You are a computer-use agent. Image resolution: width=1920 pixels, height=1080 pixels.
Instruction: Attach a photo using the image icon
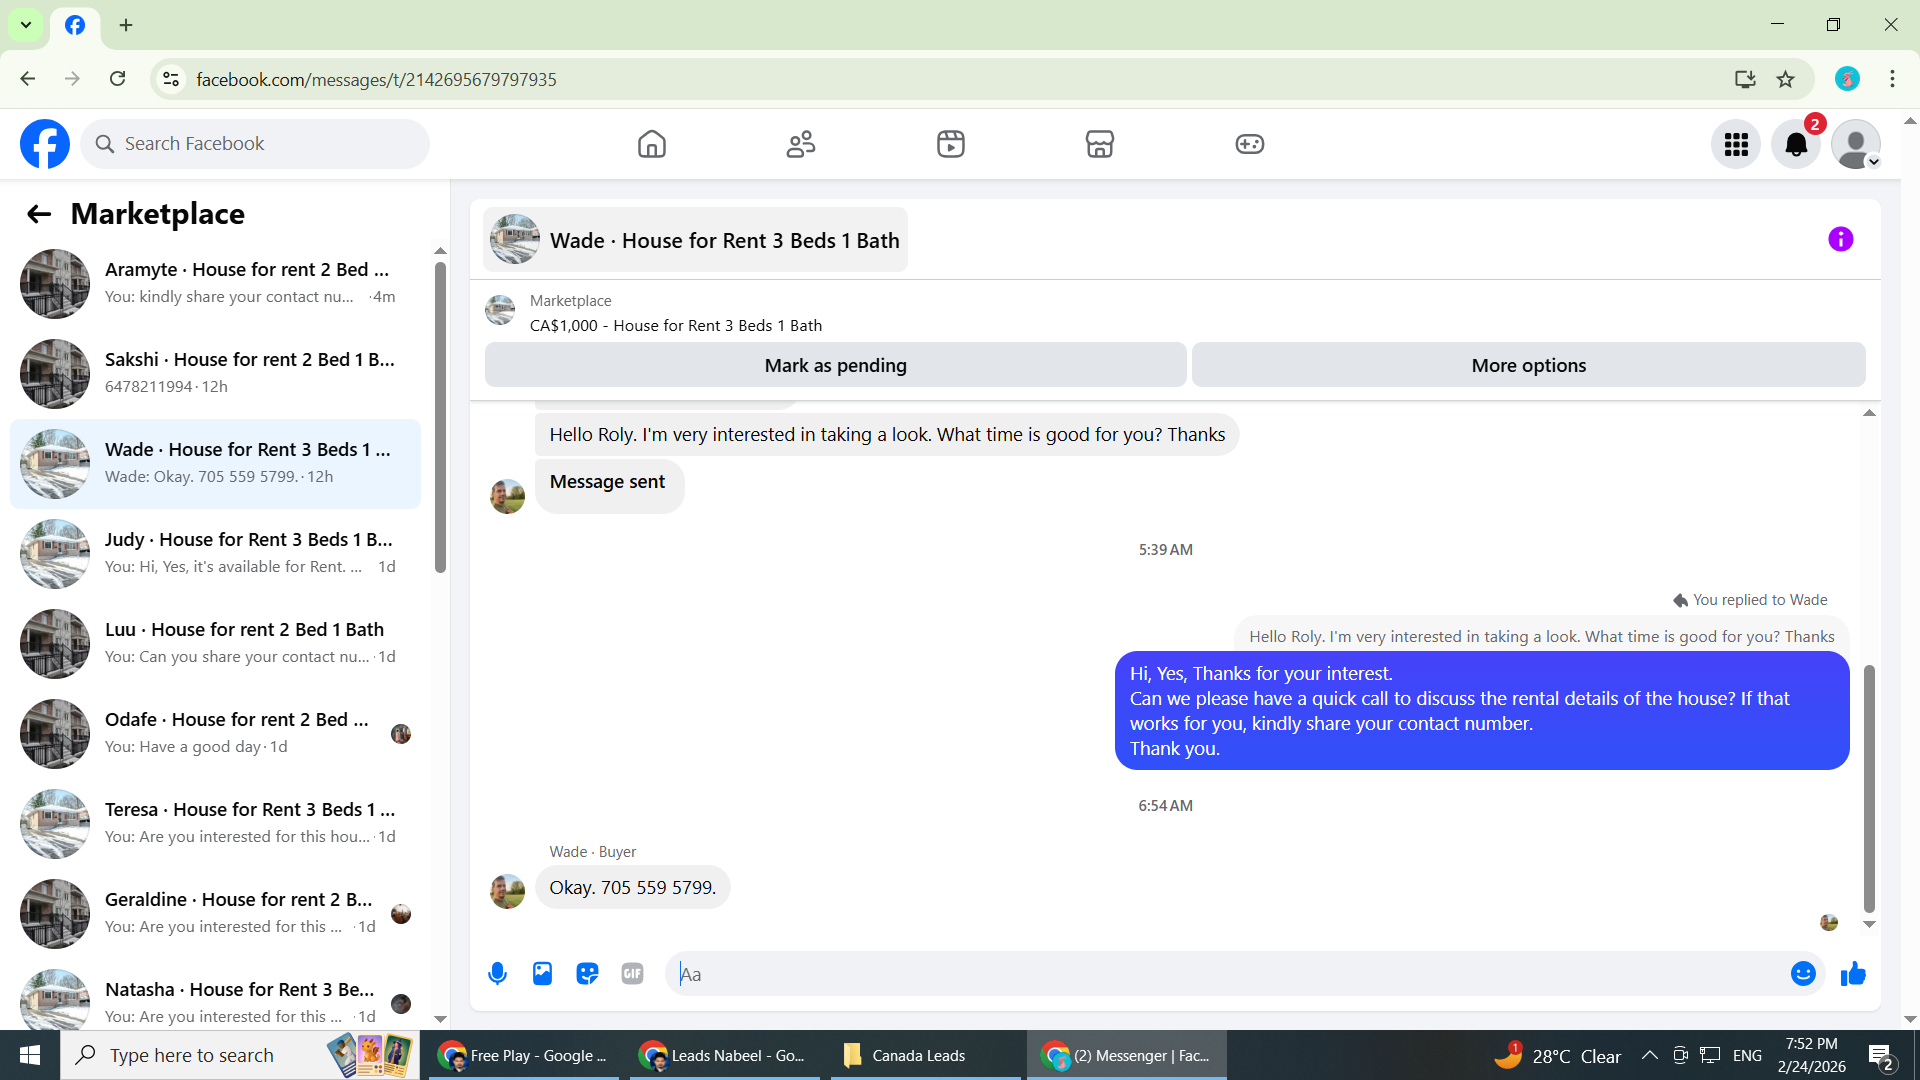tap(542, 974)
